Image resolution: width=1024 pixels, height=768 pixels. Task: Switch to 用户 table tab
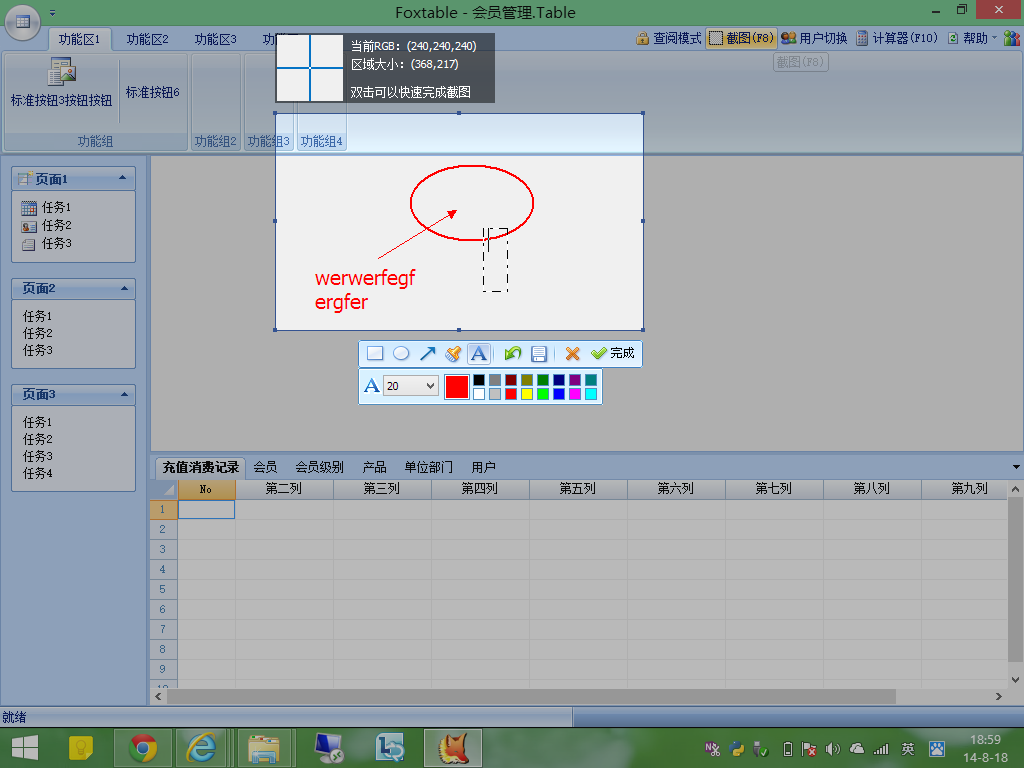tap(483, 467)
